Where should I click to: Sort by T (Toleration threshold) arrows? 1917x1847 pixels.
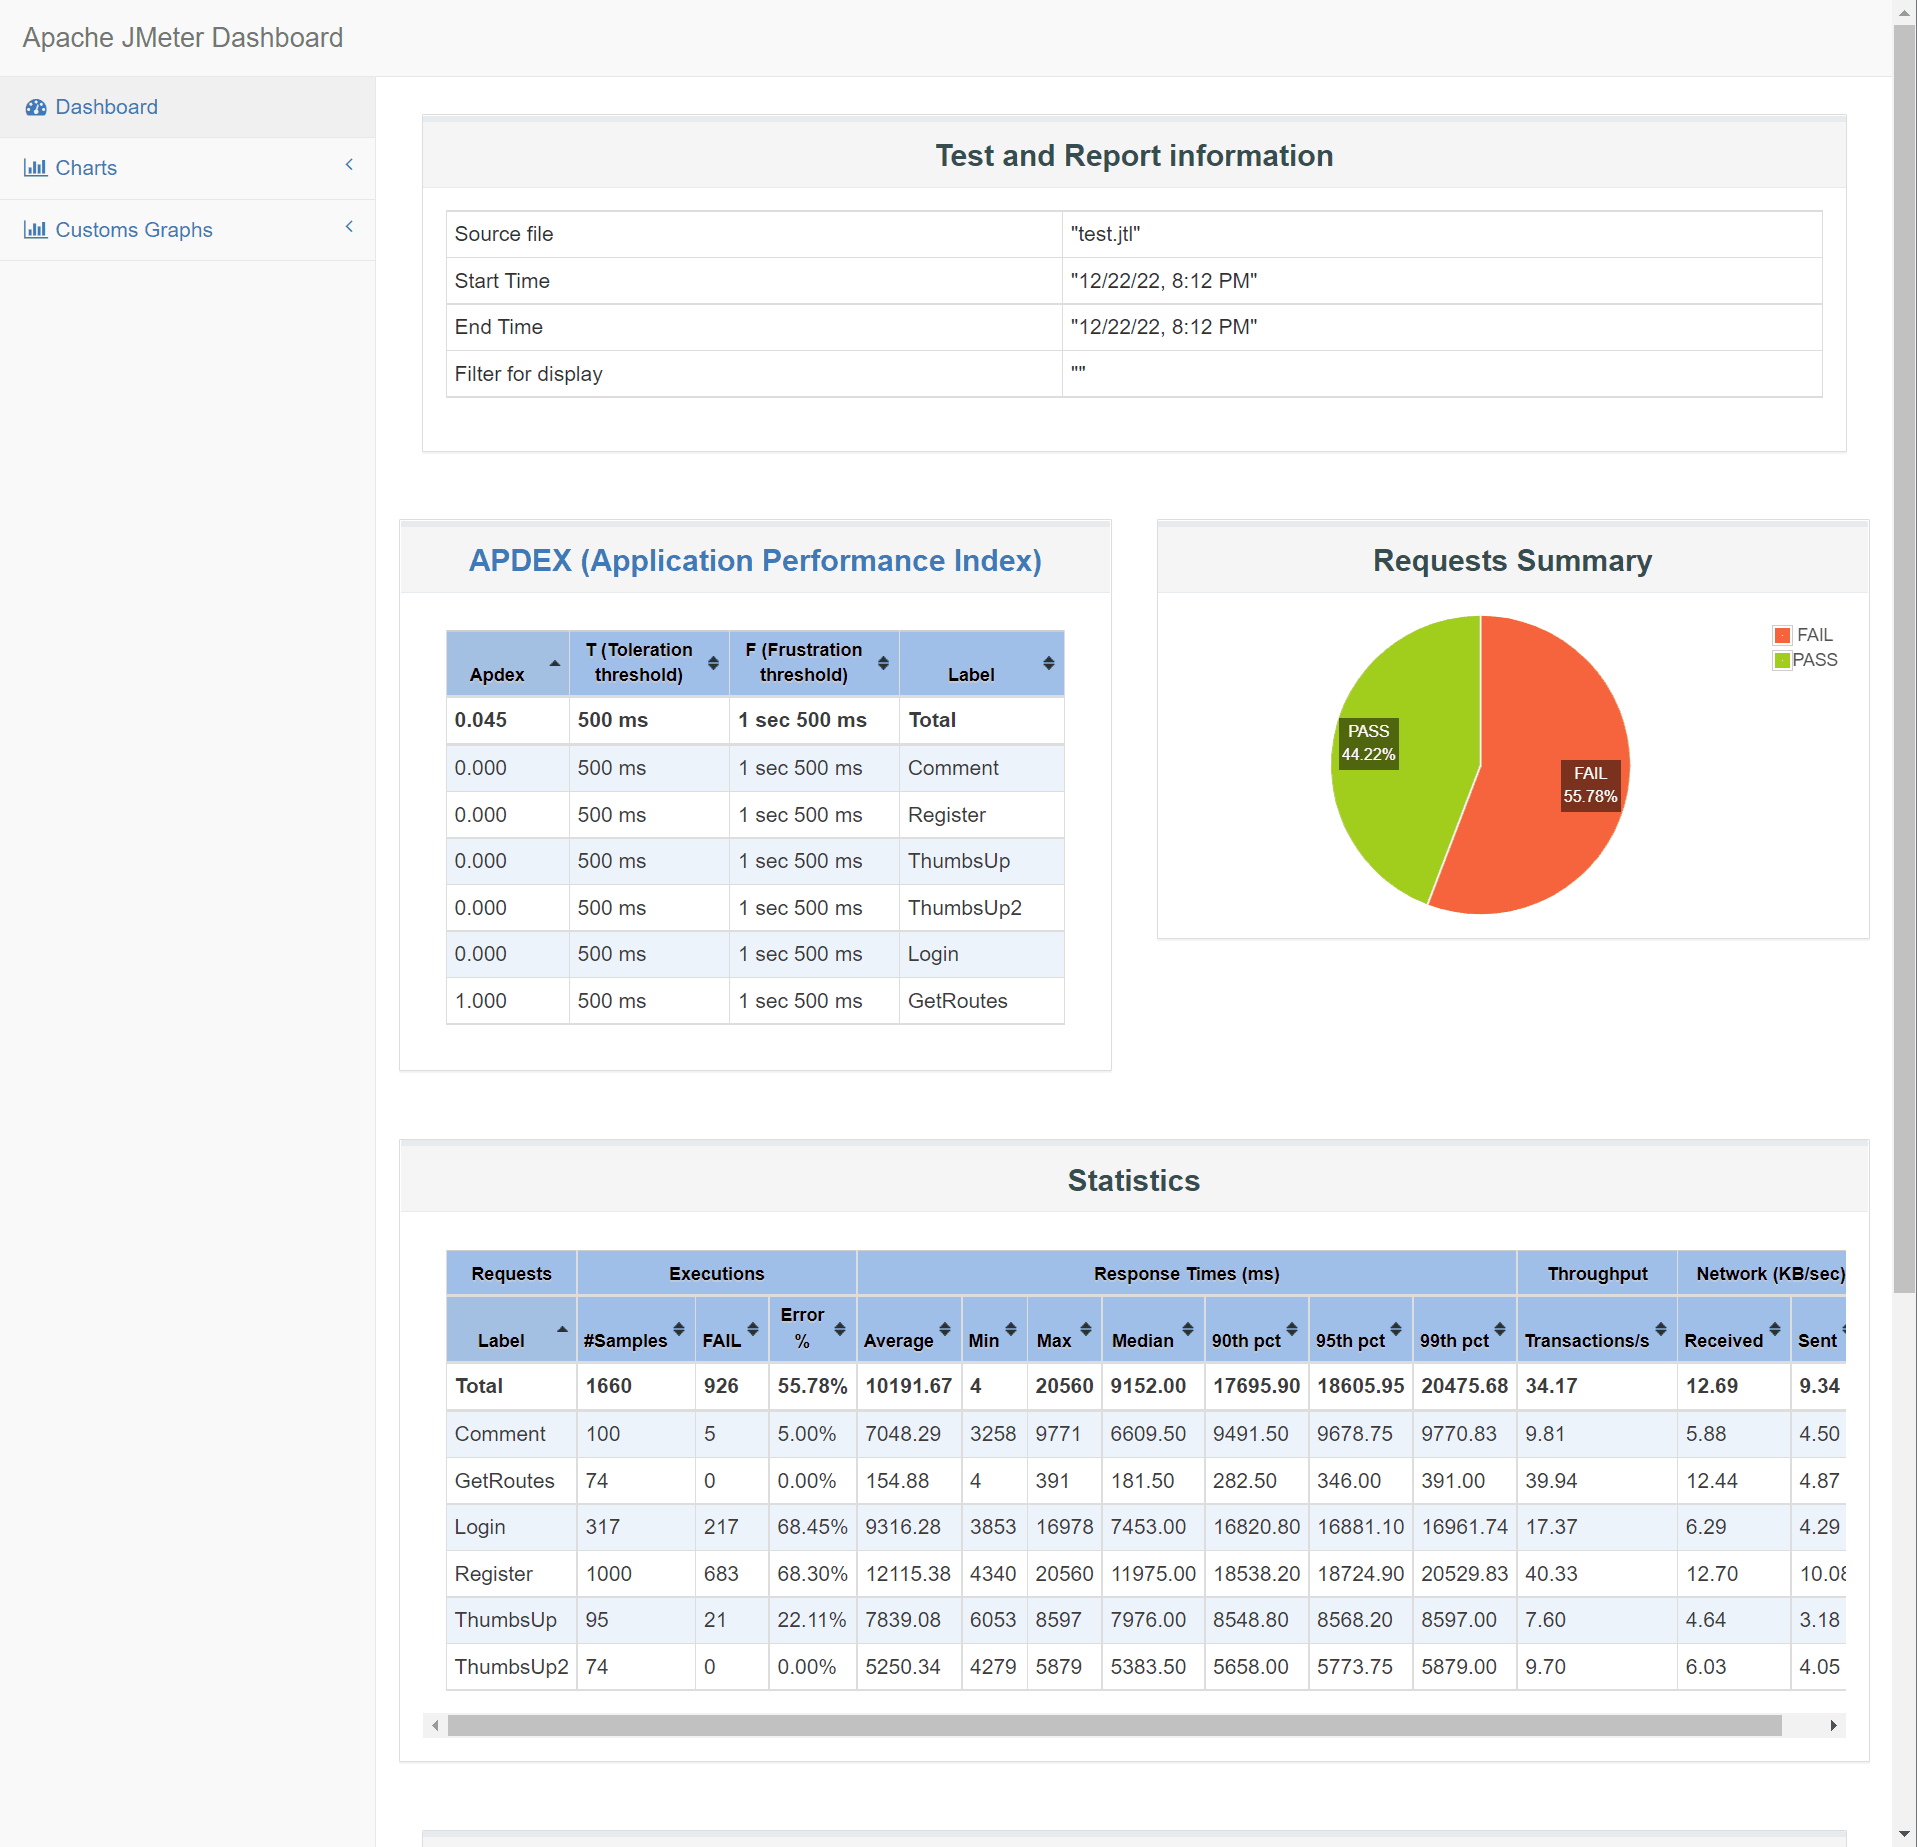(713, 663)
